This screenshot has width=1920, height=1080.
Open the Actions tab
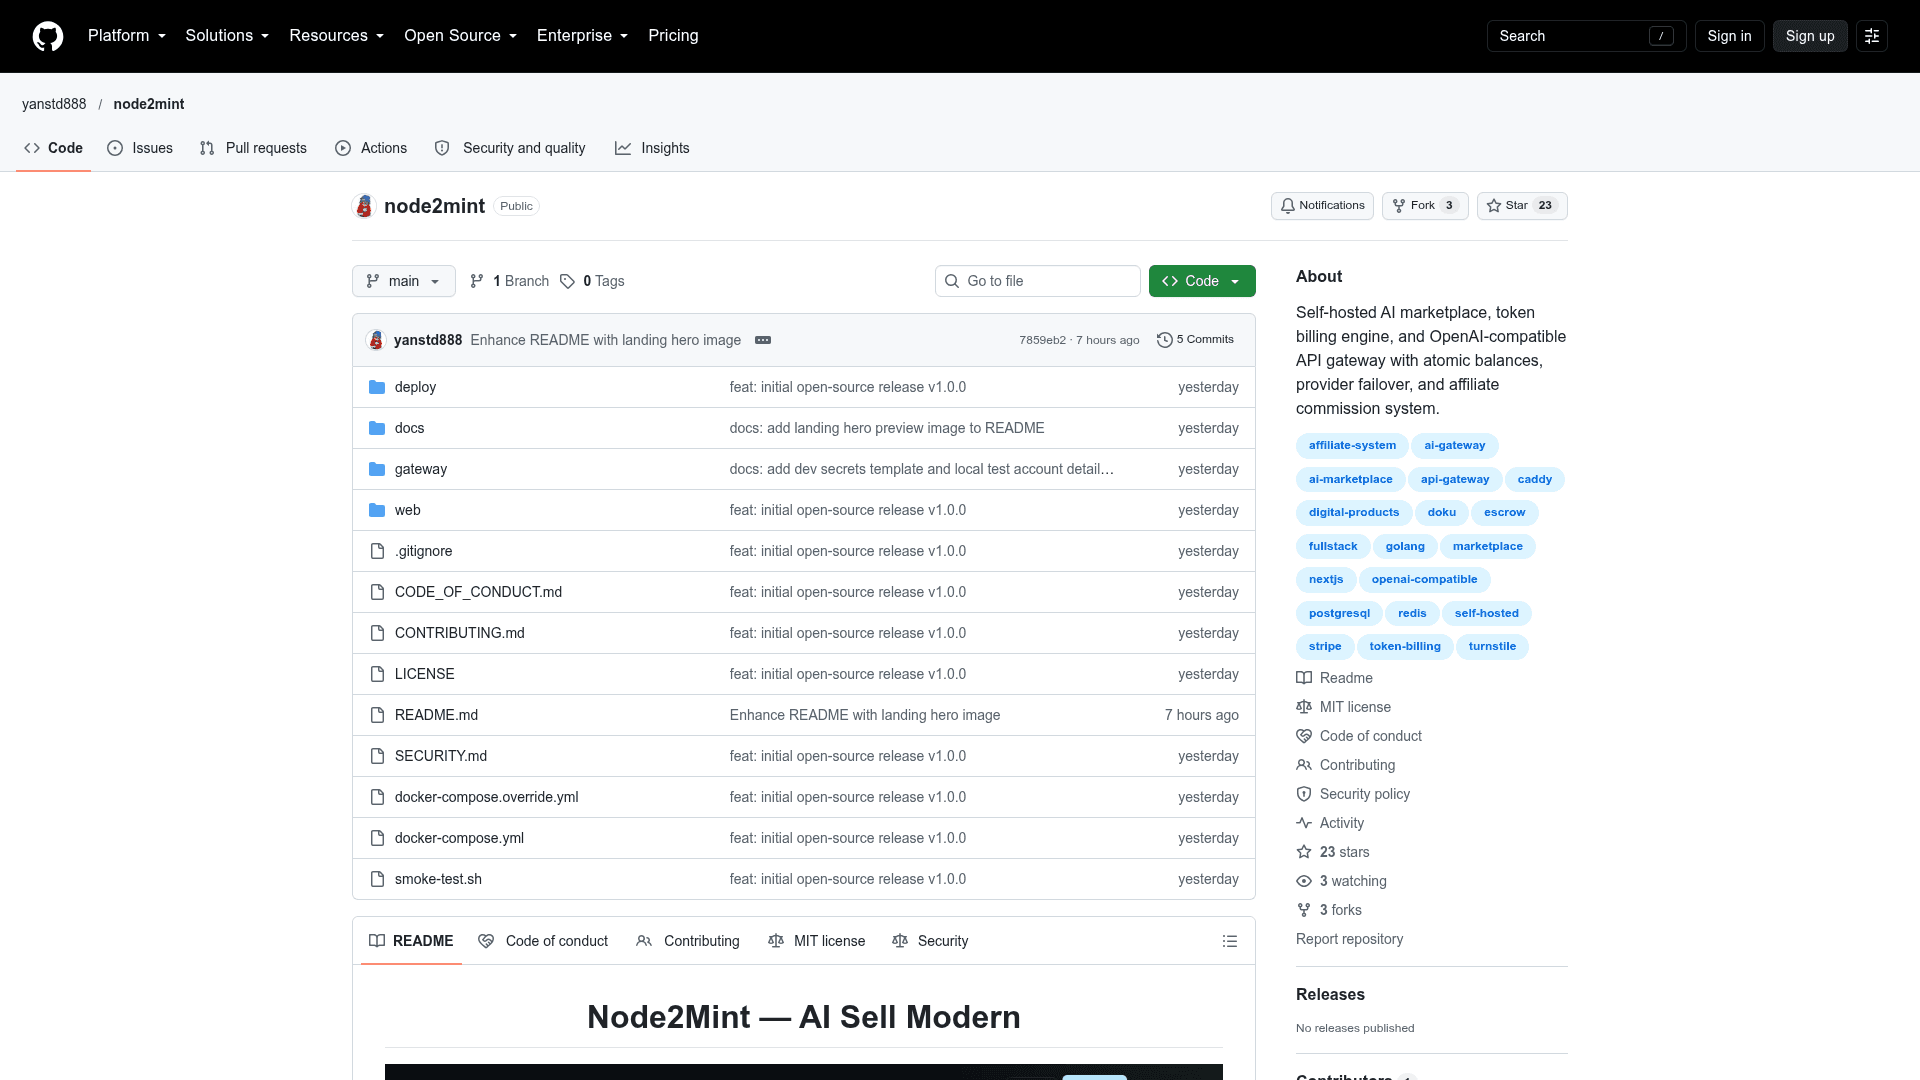pyautogui.click(x=371, y=148)
